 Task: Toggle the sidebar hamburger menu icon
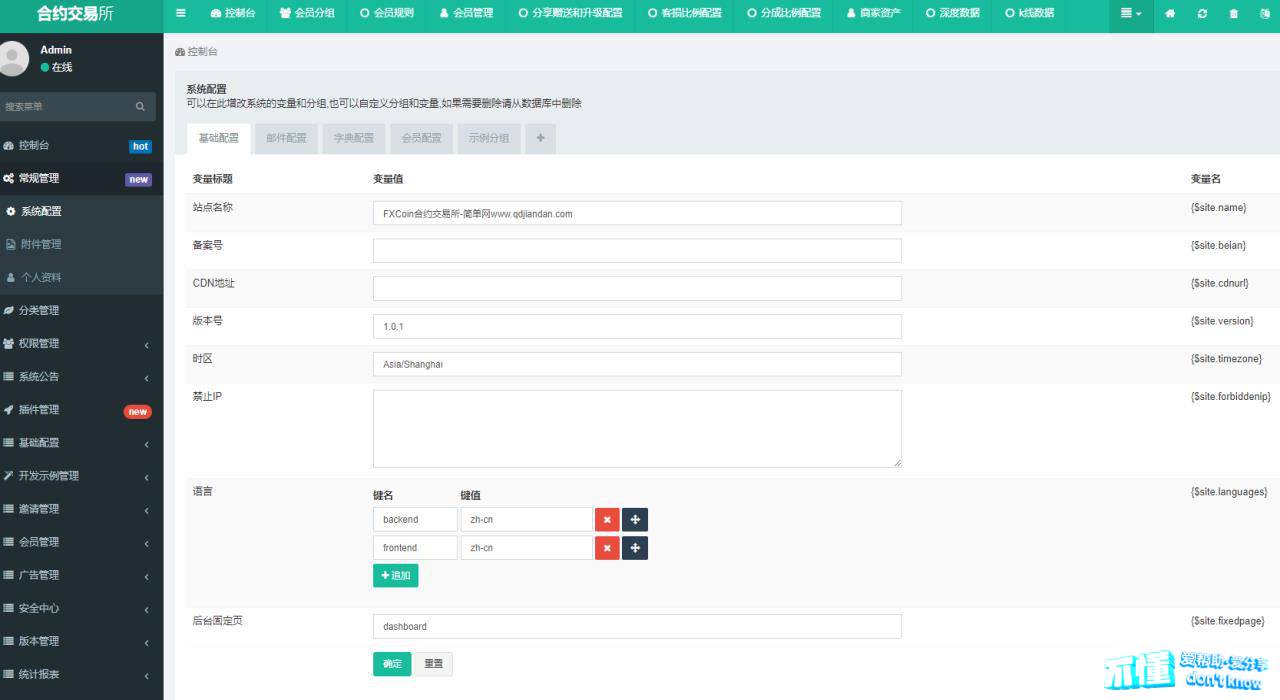[180, 14]
